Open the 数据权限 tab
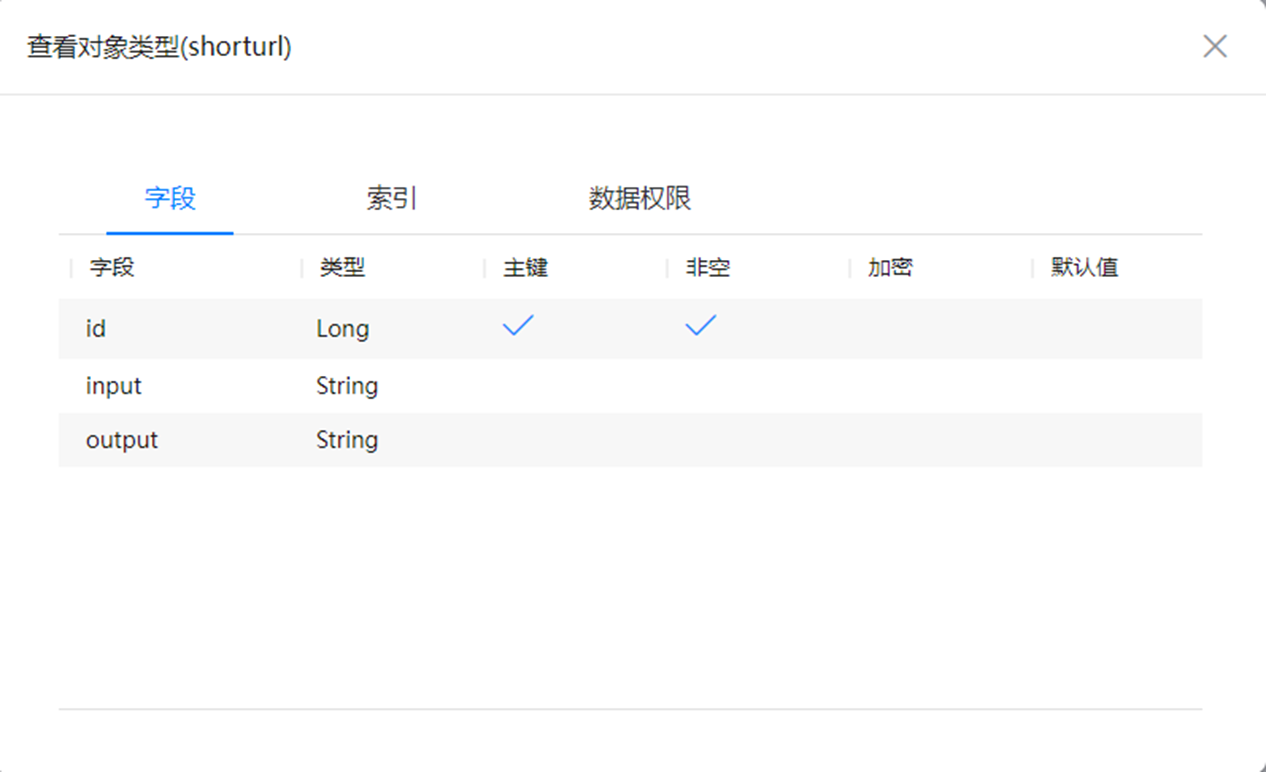 click(x=641, y=199)
